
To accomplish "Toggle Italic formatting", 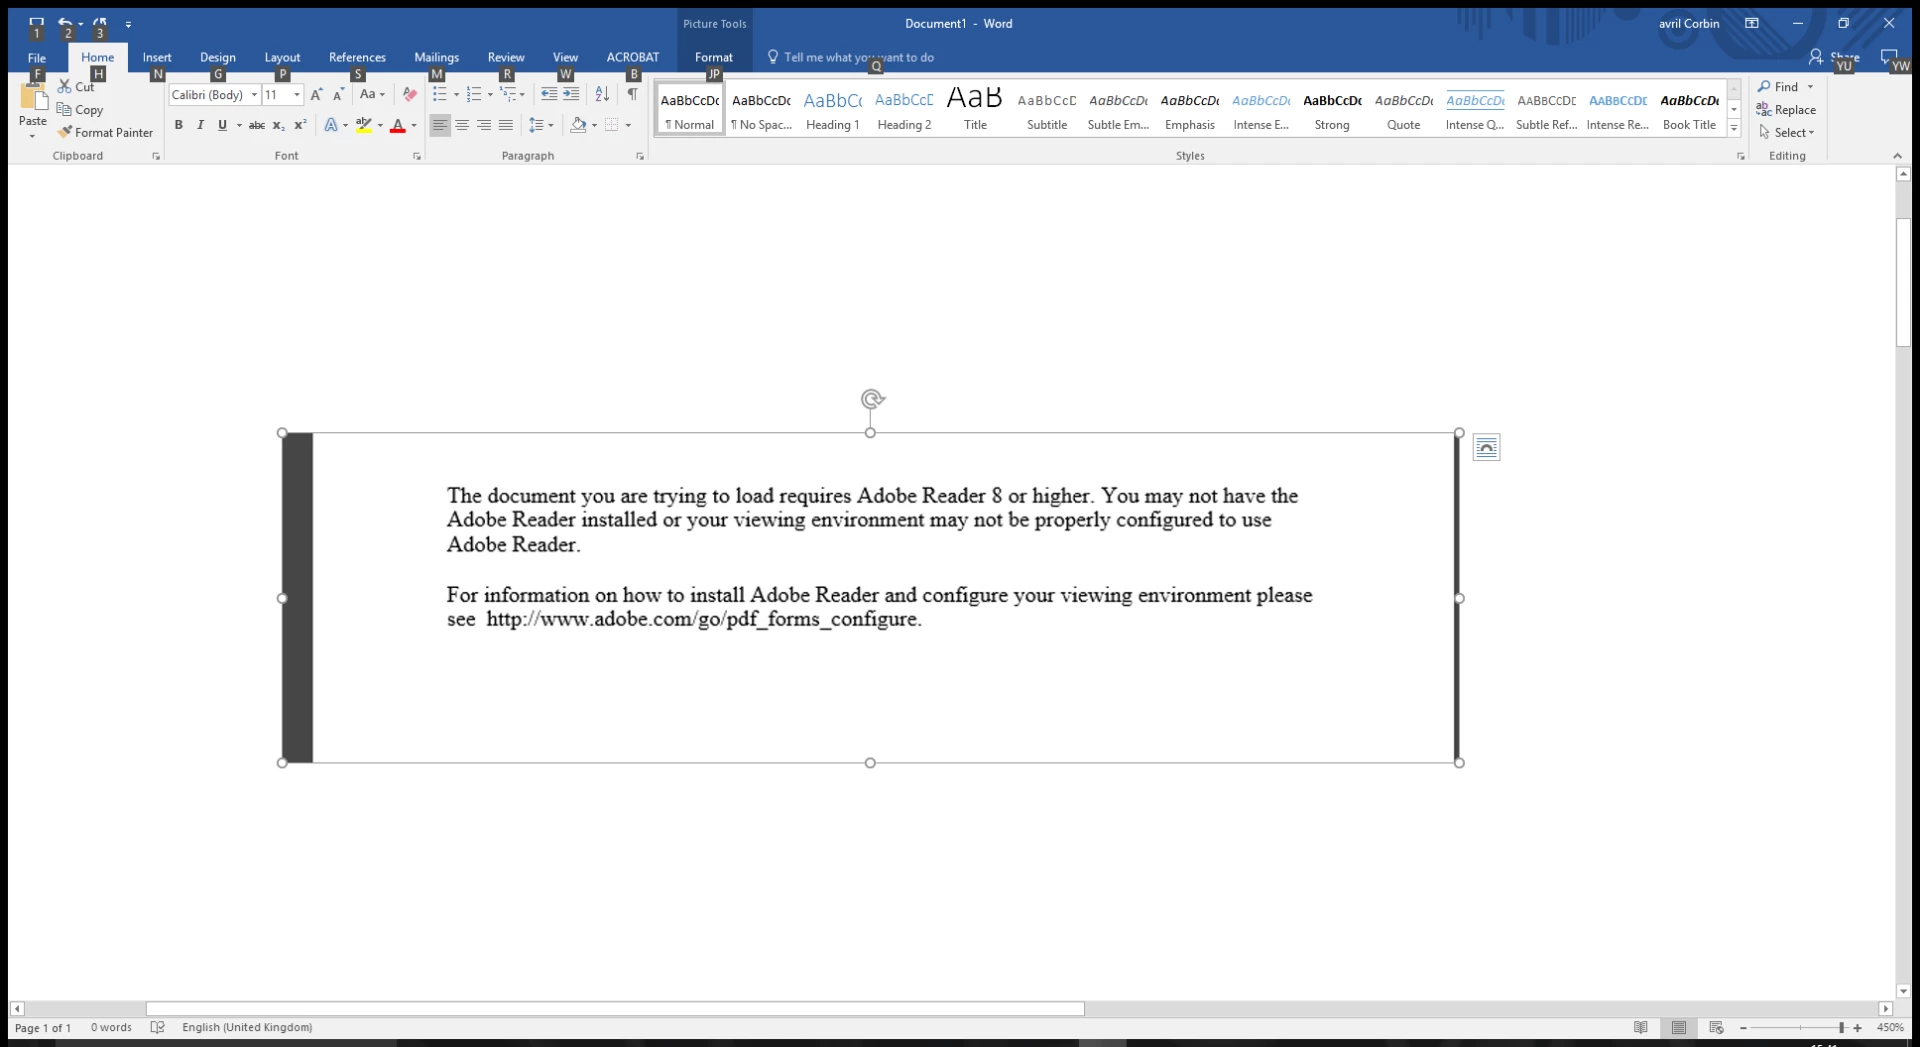I will [x=200, y=125].
